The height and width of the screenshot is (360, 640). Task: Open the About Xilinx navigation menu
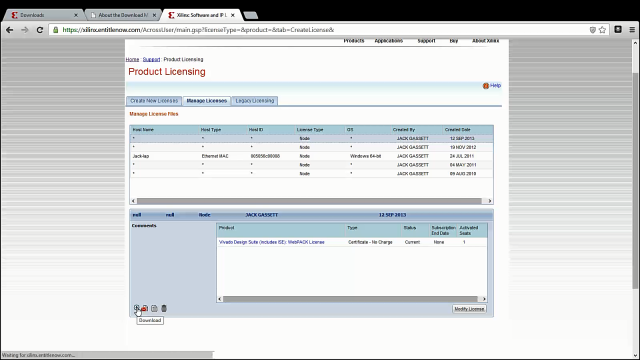tap(485, 41)
